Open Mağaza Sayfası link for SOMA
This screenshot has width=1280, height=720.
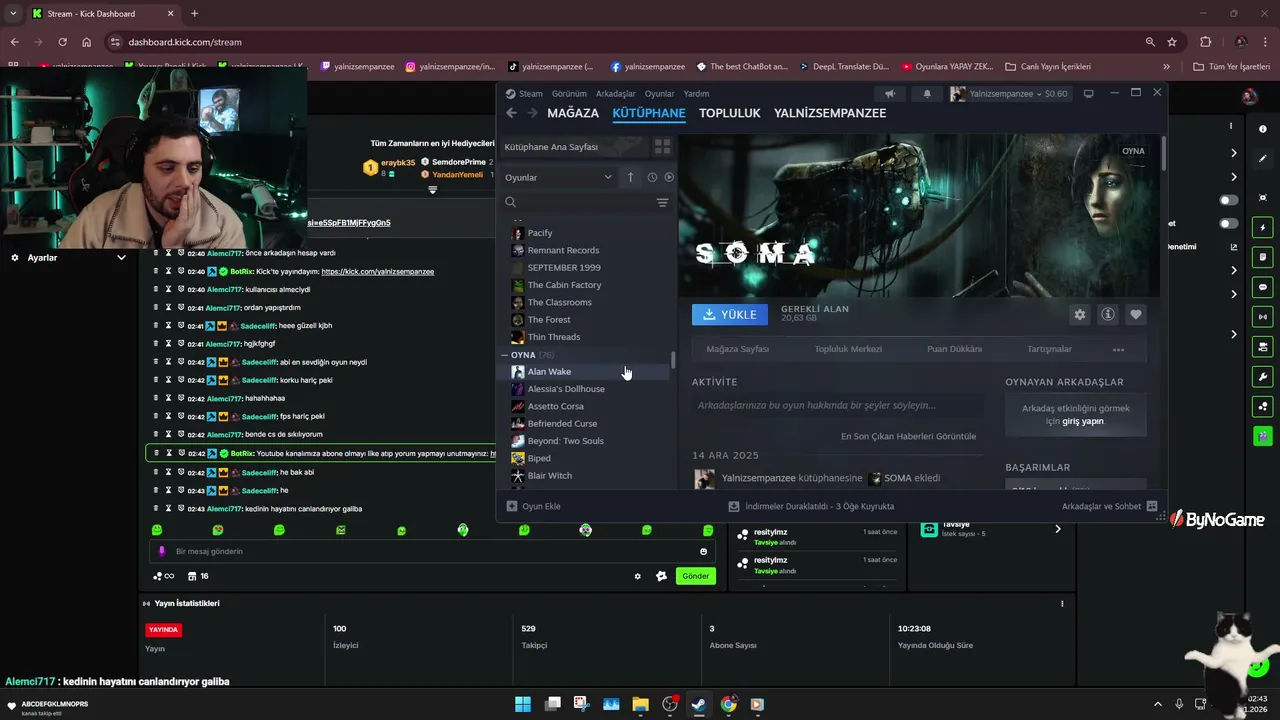tap(738, 349)
